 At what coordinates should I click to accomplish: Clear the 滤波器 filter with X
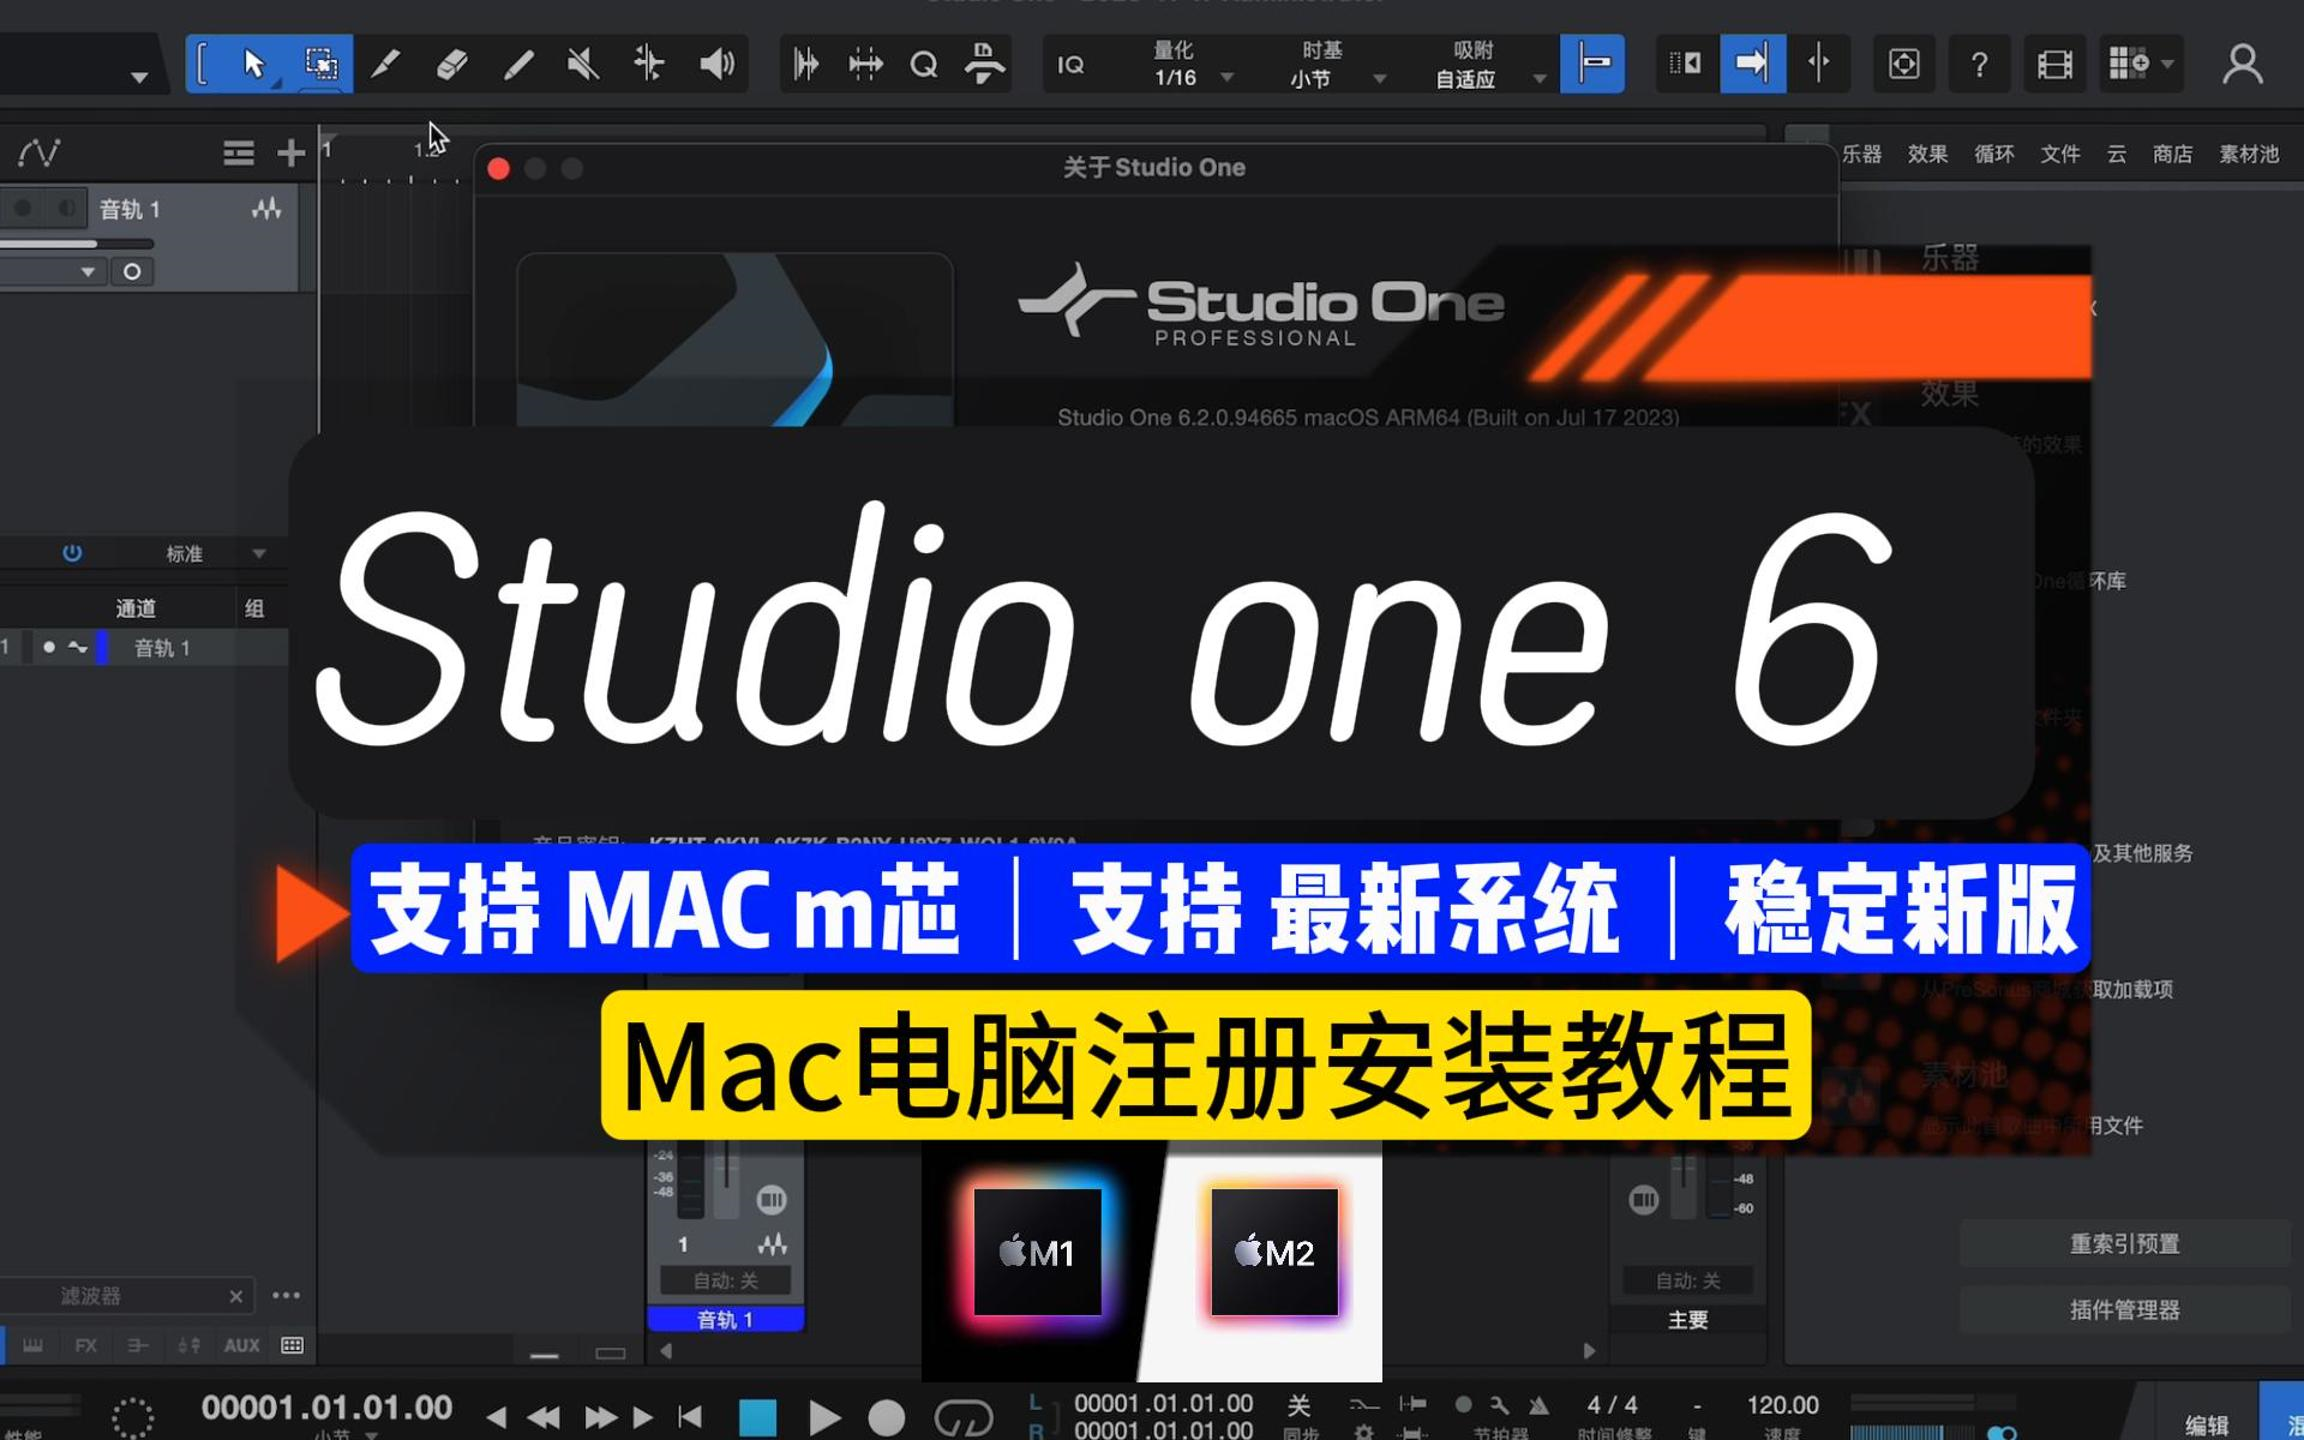tap(236, 1296)
